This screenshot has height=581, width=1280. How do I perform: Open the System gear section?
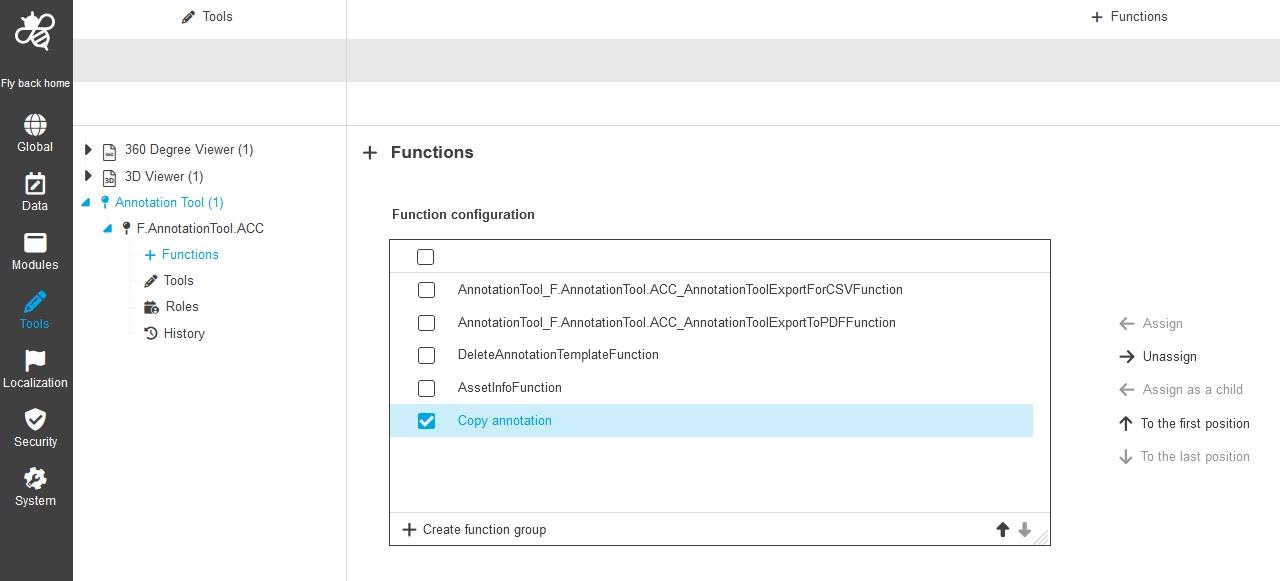pos(35,488)
